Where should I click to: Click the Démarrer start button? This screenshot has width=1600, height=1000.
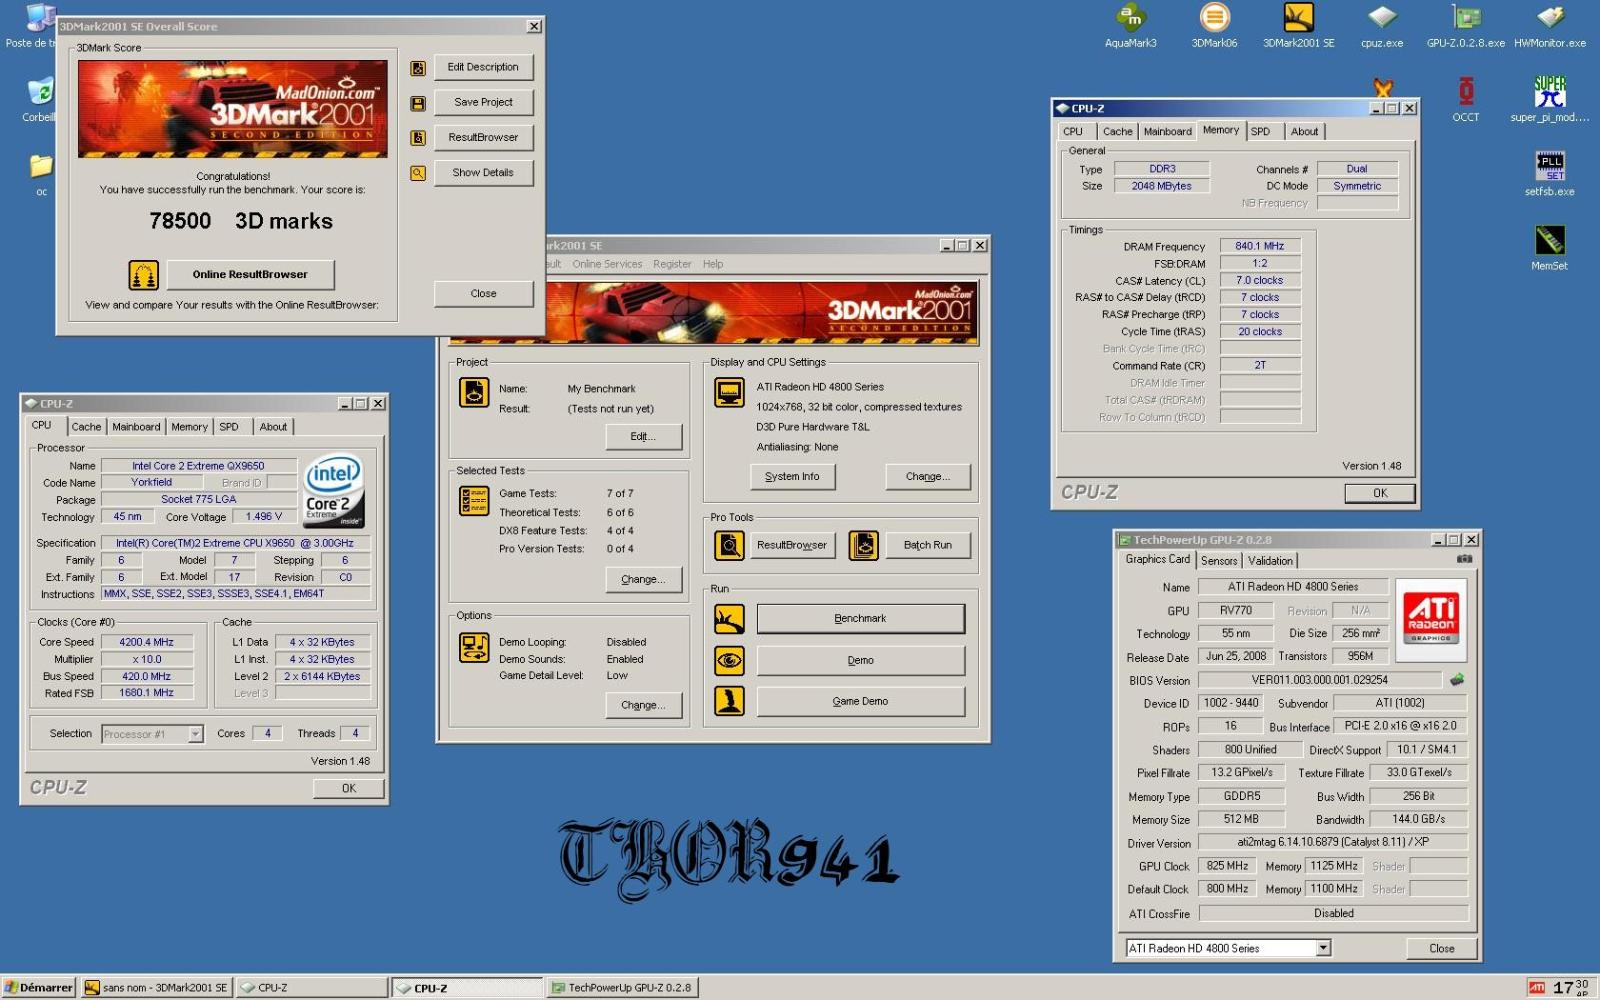coord(38,988)
